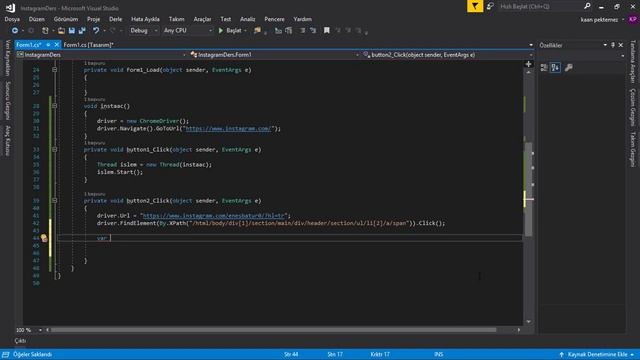Open the Görünüm menu
Screen dimensions: 640x360
click(66, 19)
